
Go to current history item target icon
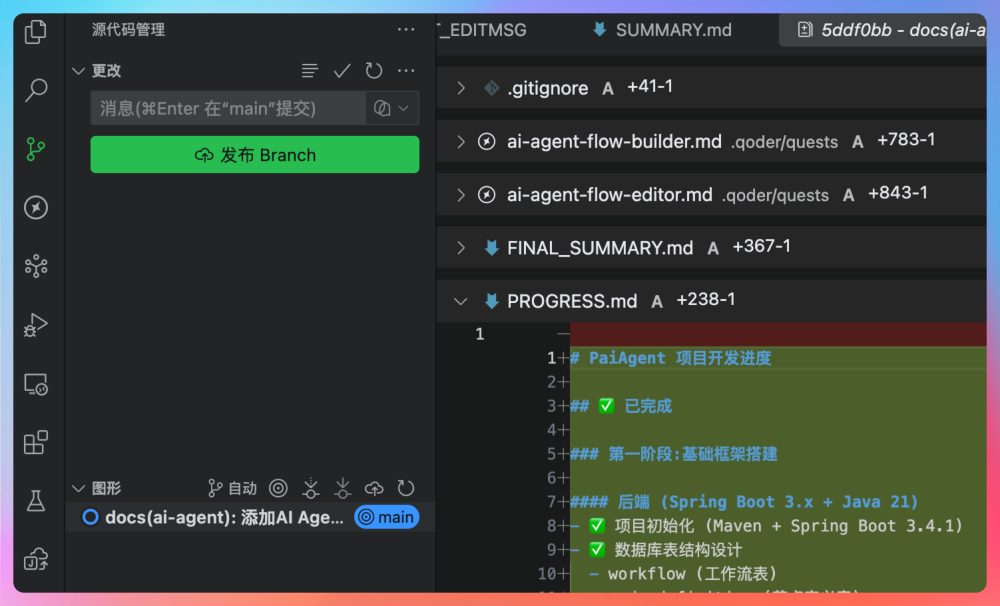click(279, 488)
